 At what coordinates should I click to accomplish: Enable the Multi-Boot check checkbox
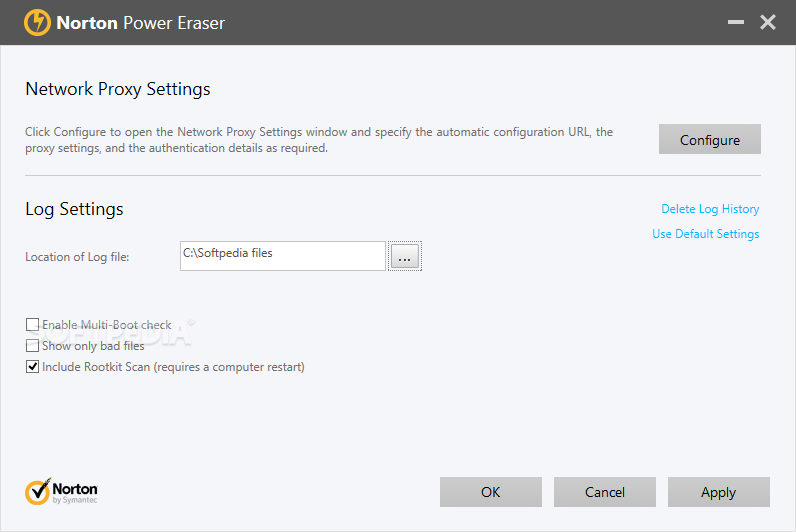(32, 325)
